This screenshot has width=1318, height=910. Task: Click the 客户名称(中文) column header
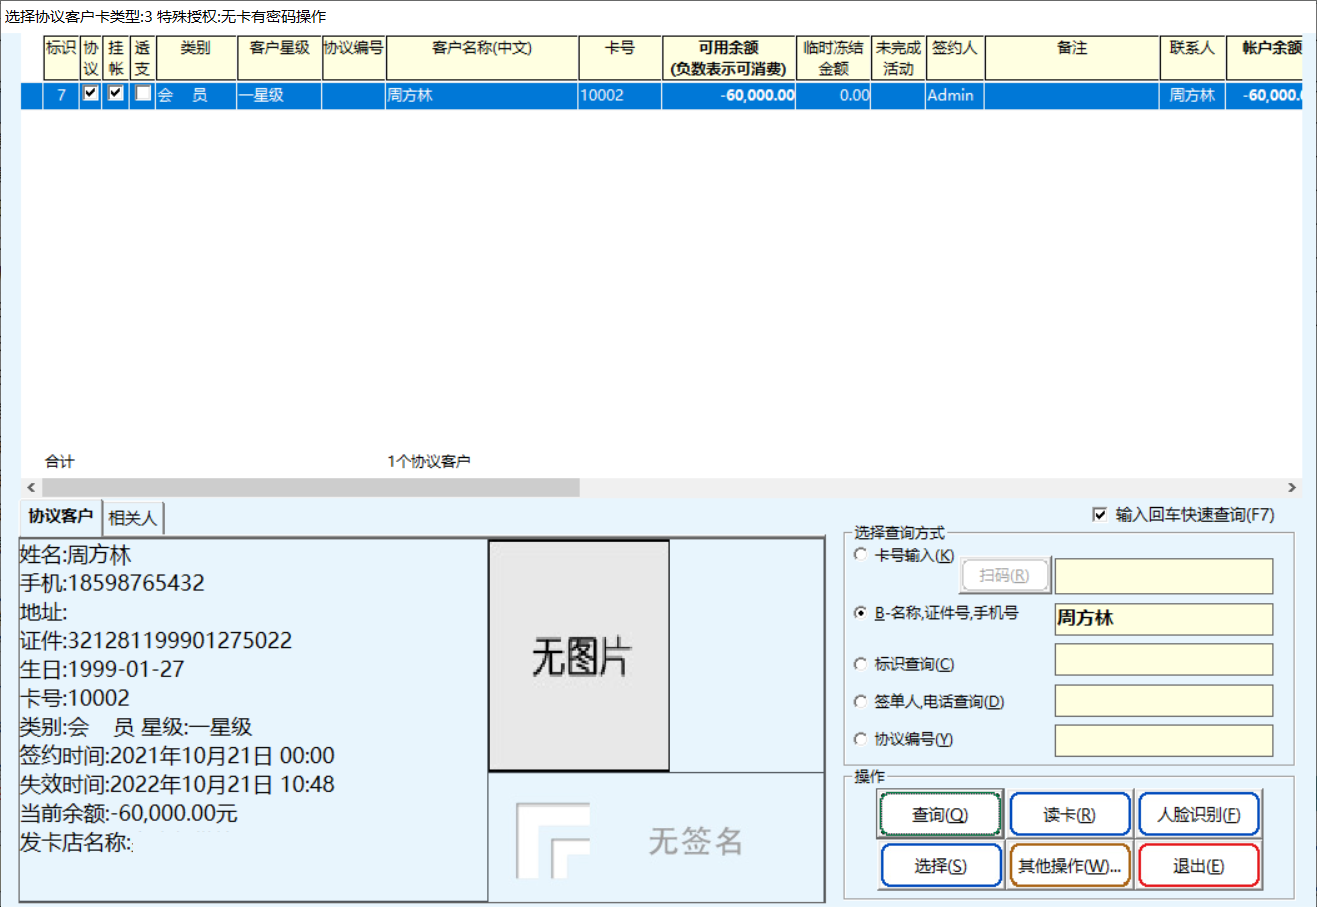pyautogui.click(x=482, y=58)
